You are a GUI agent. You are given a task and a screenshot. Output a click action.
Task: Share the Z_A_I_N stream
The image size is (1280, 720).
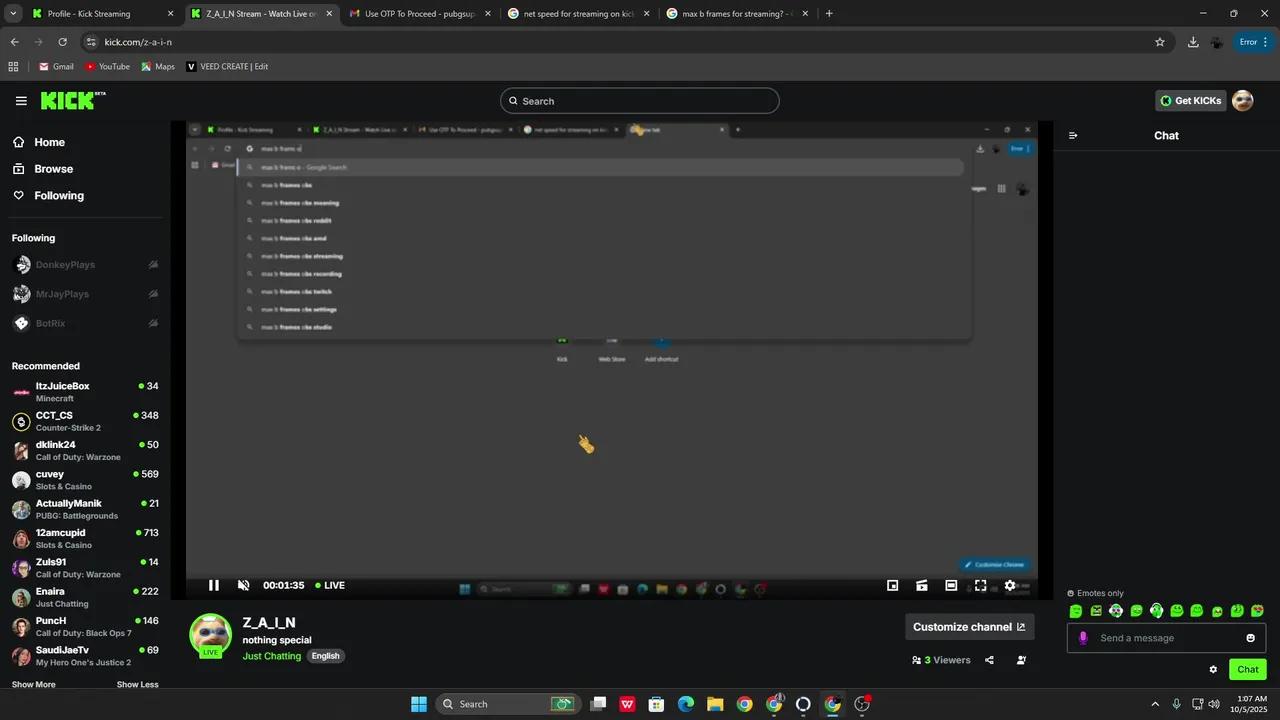click(989, 660)
